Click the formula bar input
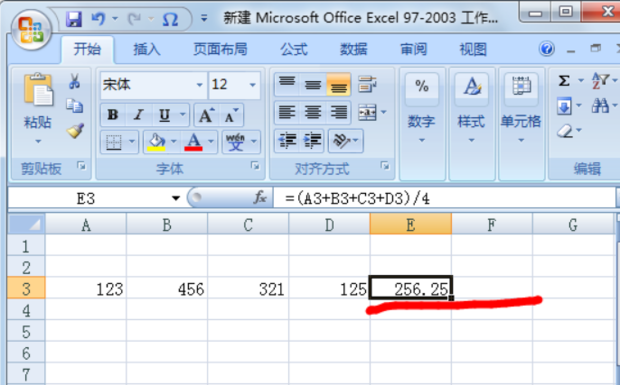Image resolution: width=620 pixels, height=385 pixels. coord(444,198)
